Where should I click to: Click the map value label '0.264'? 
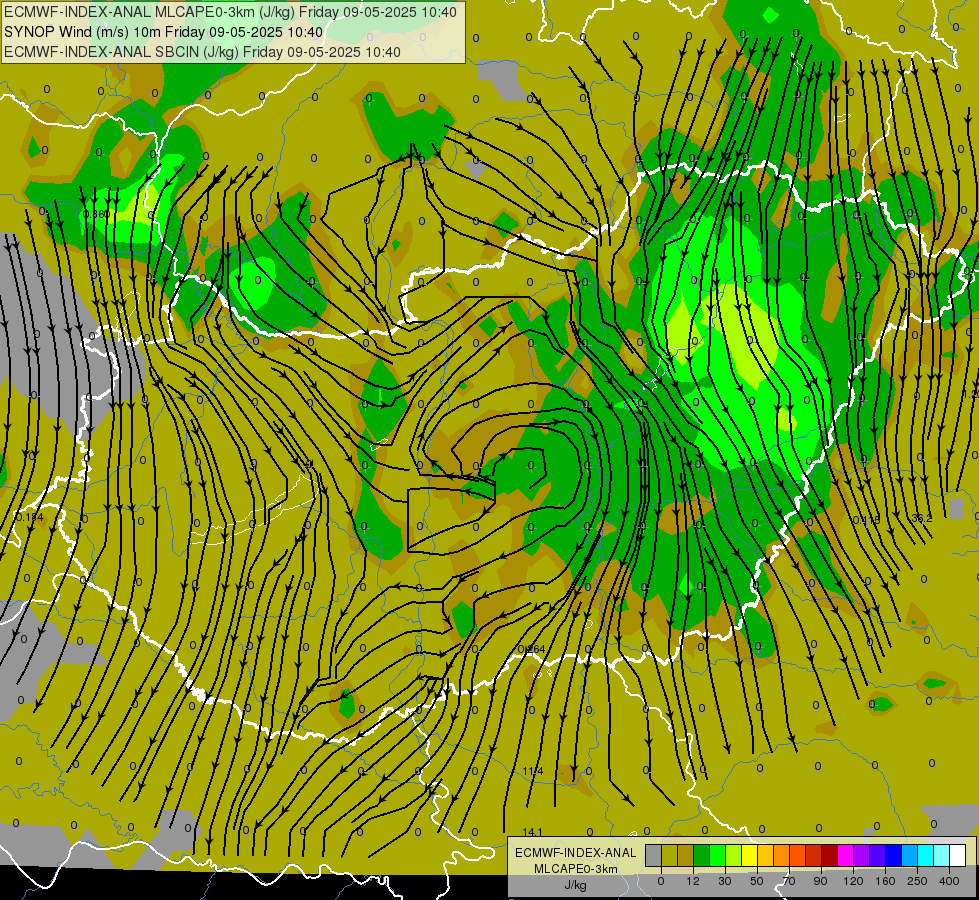click(531, 649)
